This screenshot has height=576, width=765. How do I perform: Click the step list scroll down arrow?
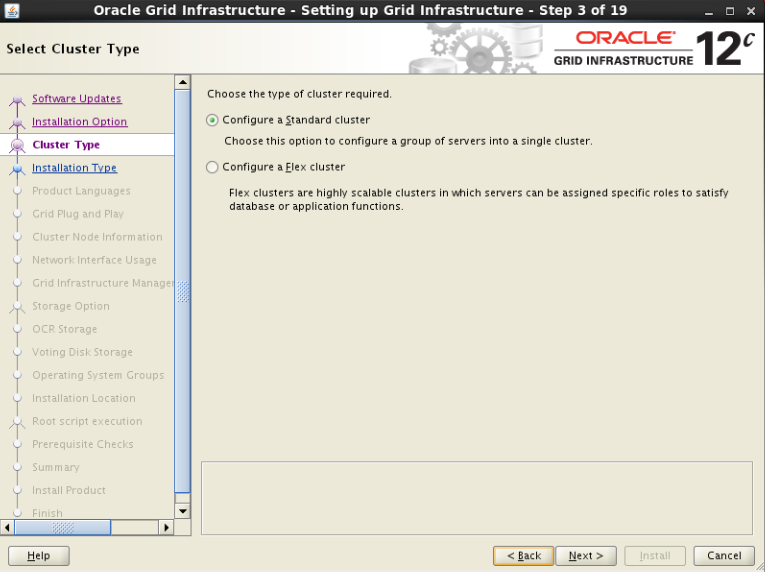click(x=182, y=511)
